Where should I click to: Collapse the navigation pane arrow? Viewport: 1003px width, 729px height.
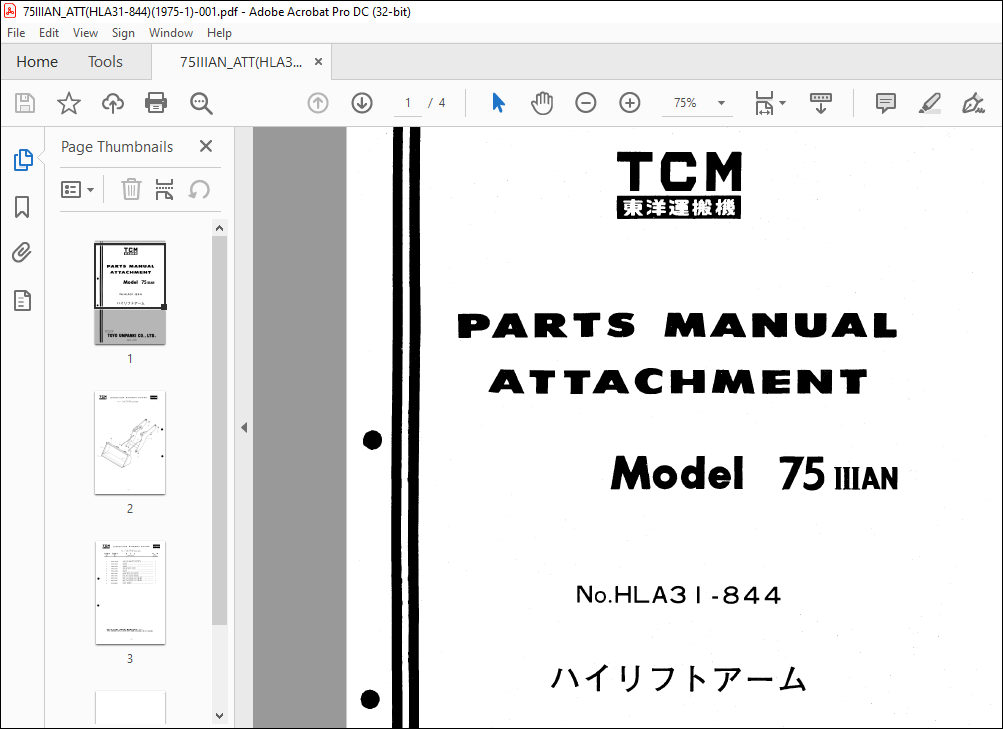tap(244, 428)
